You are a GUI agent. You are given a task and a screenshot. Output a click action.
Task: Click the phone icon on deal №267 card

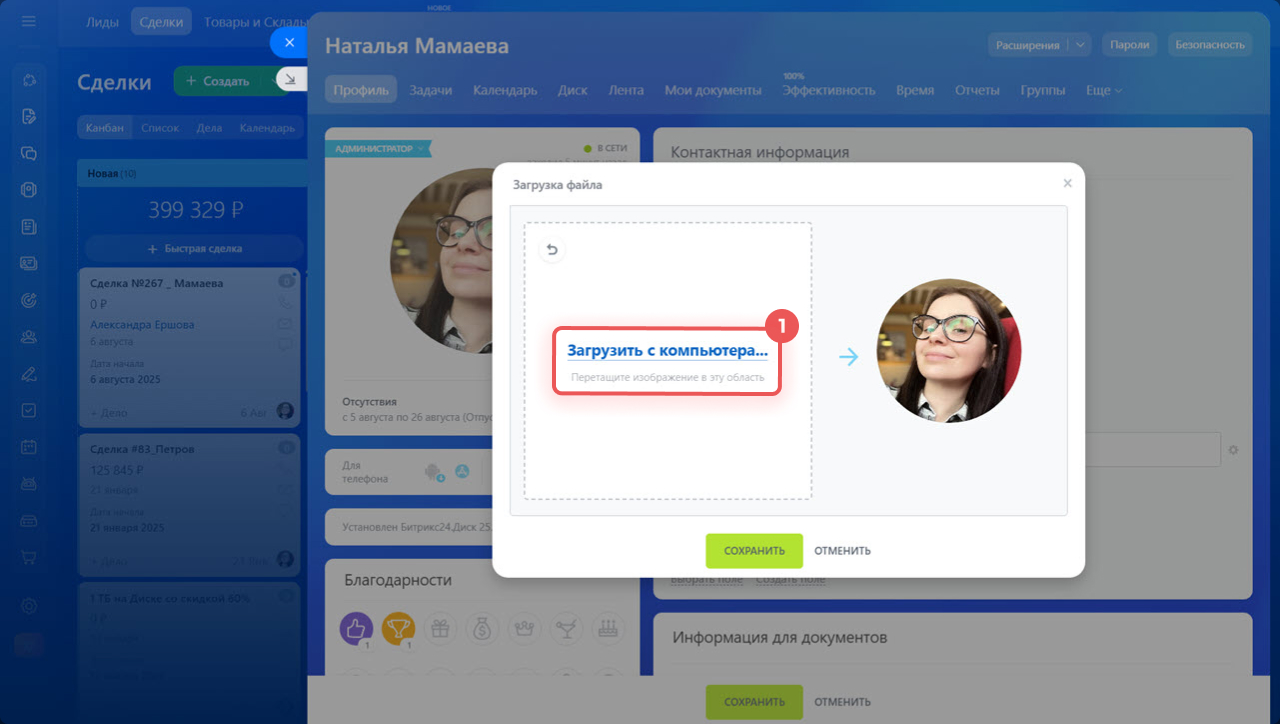point(285,302)
